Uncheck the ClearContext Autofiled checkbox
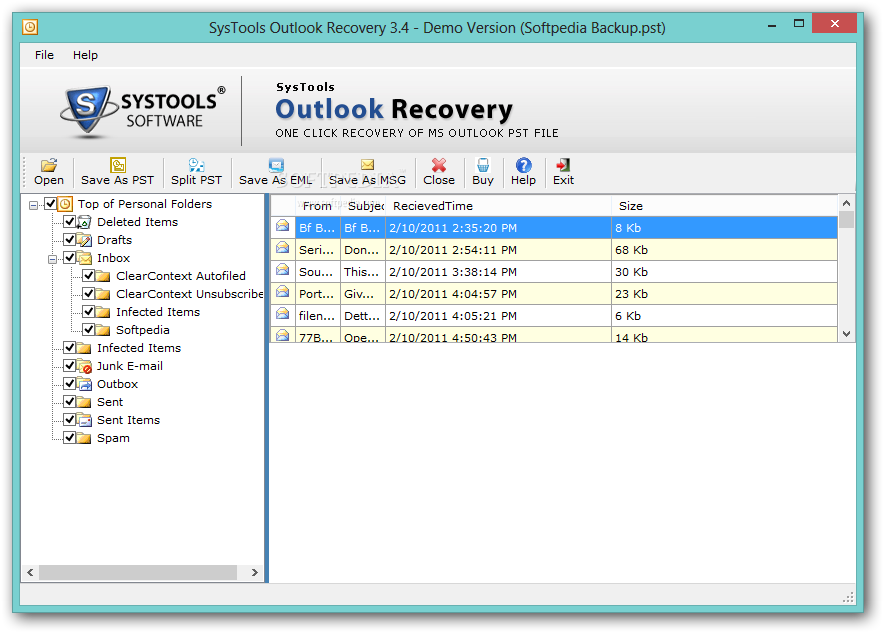 click(89, 276)
